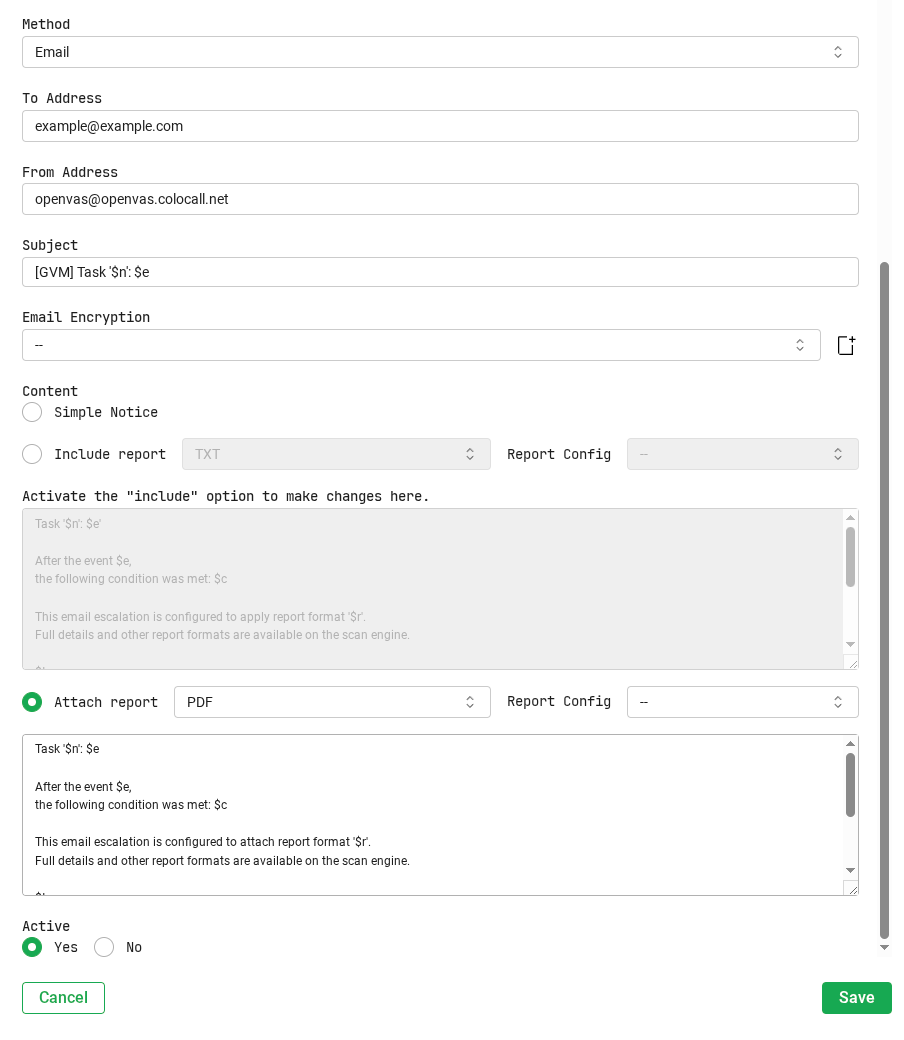This screenshot has width=904, height=1040.
Task: Click the dialog's right-side scrollbar
Action: (884, 600)
